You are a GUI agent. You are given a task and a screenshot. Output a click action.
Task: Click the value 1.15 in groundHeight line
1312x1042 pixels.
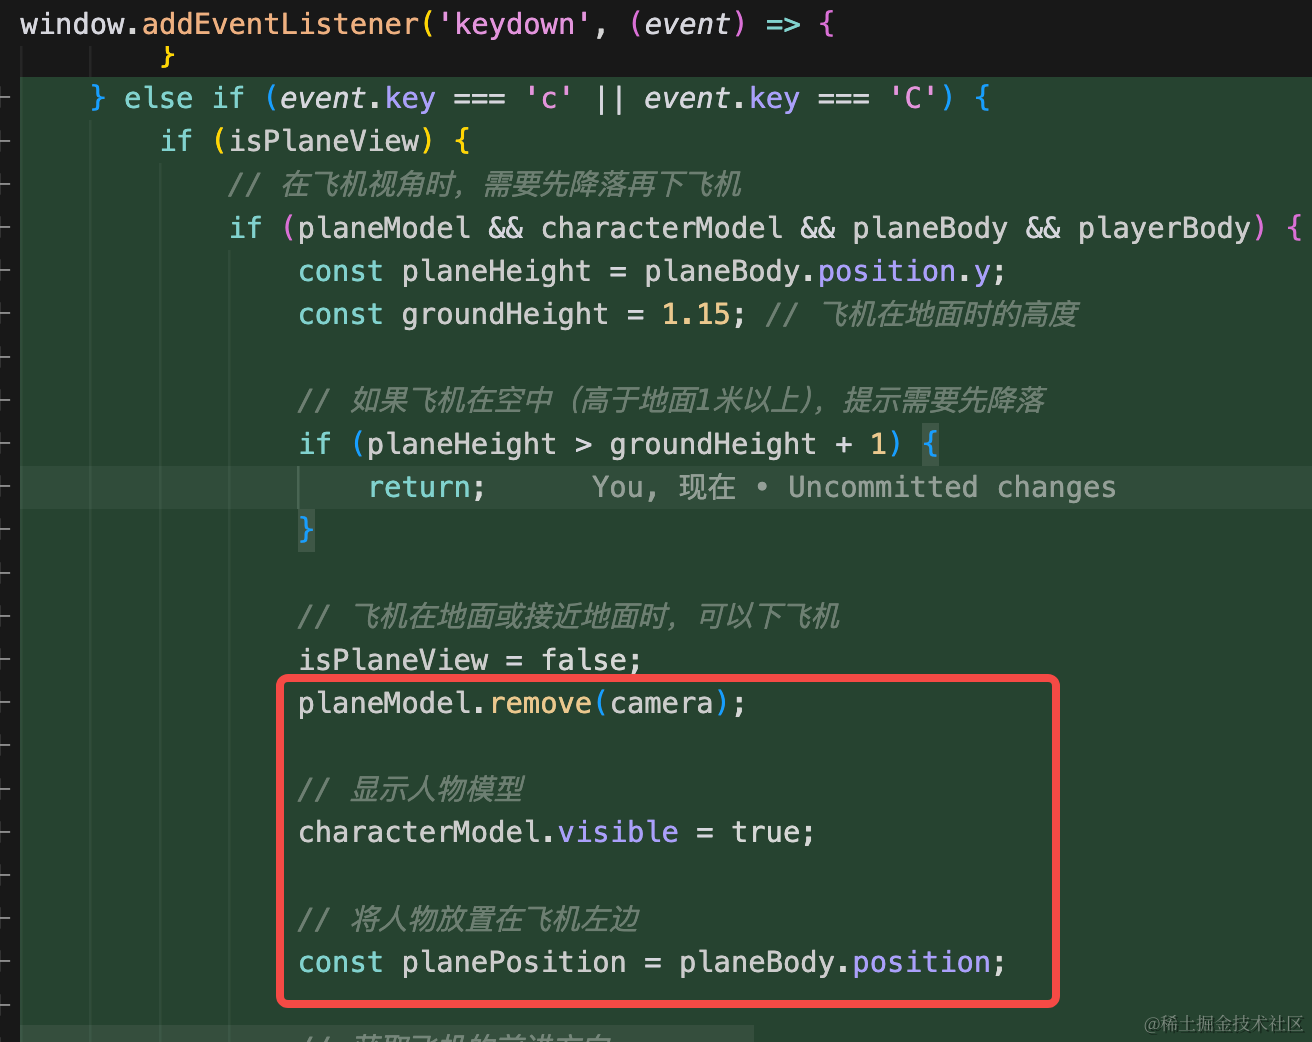(696, 314)
